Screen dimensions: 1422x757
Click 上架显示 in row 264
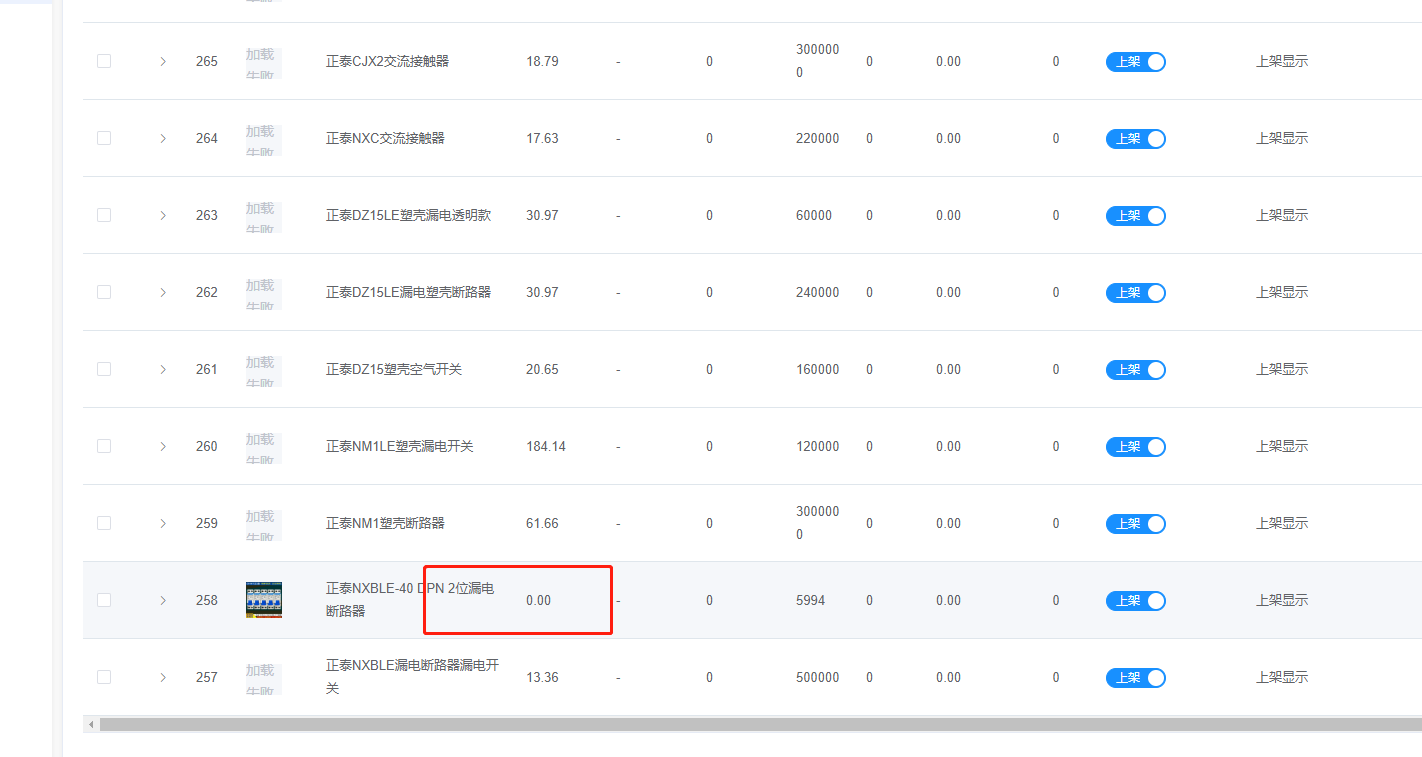1282,138
